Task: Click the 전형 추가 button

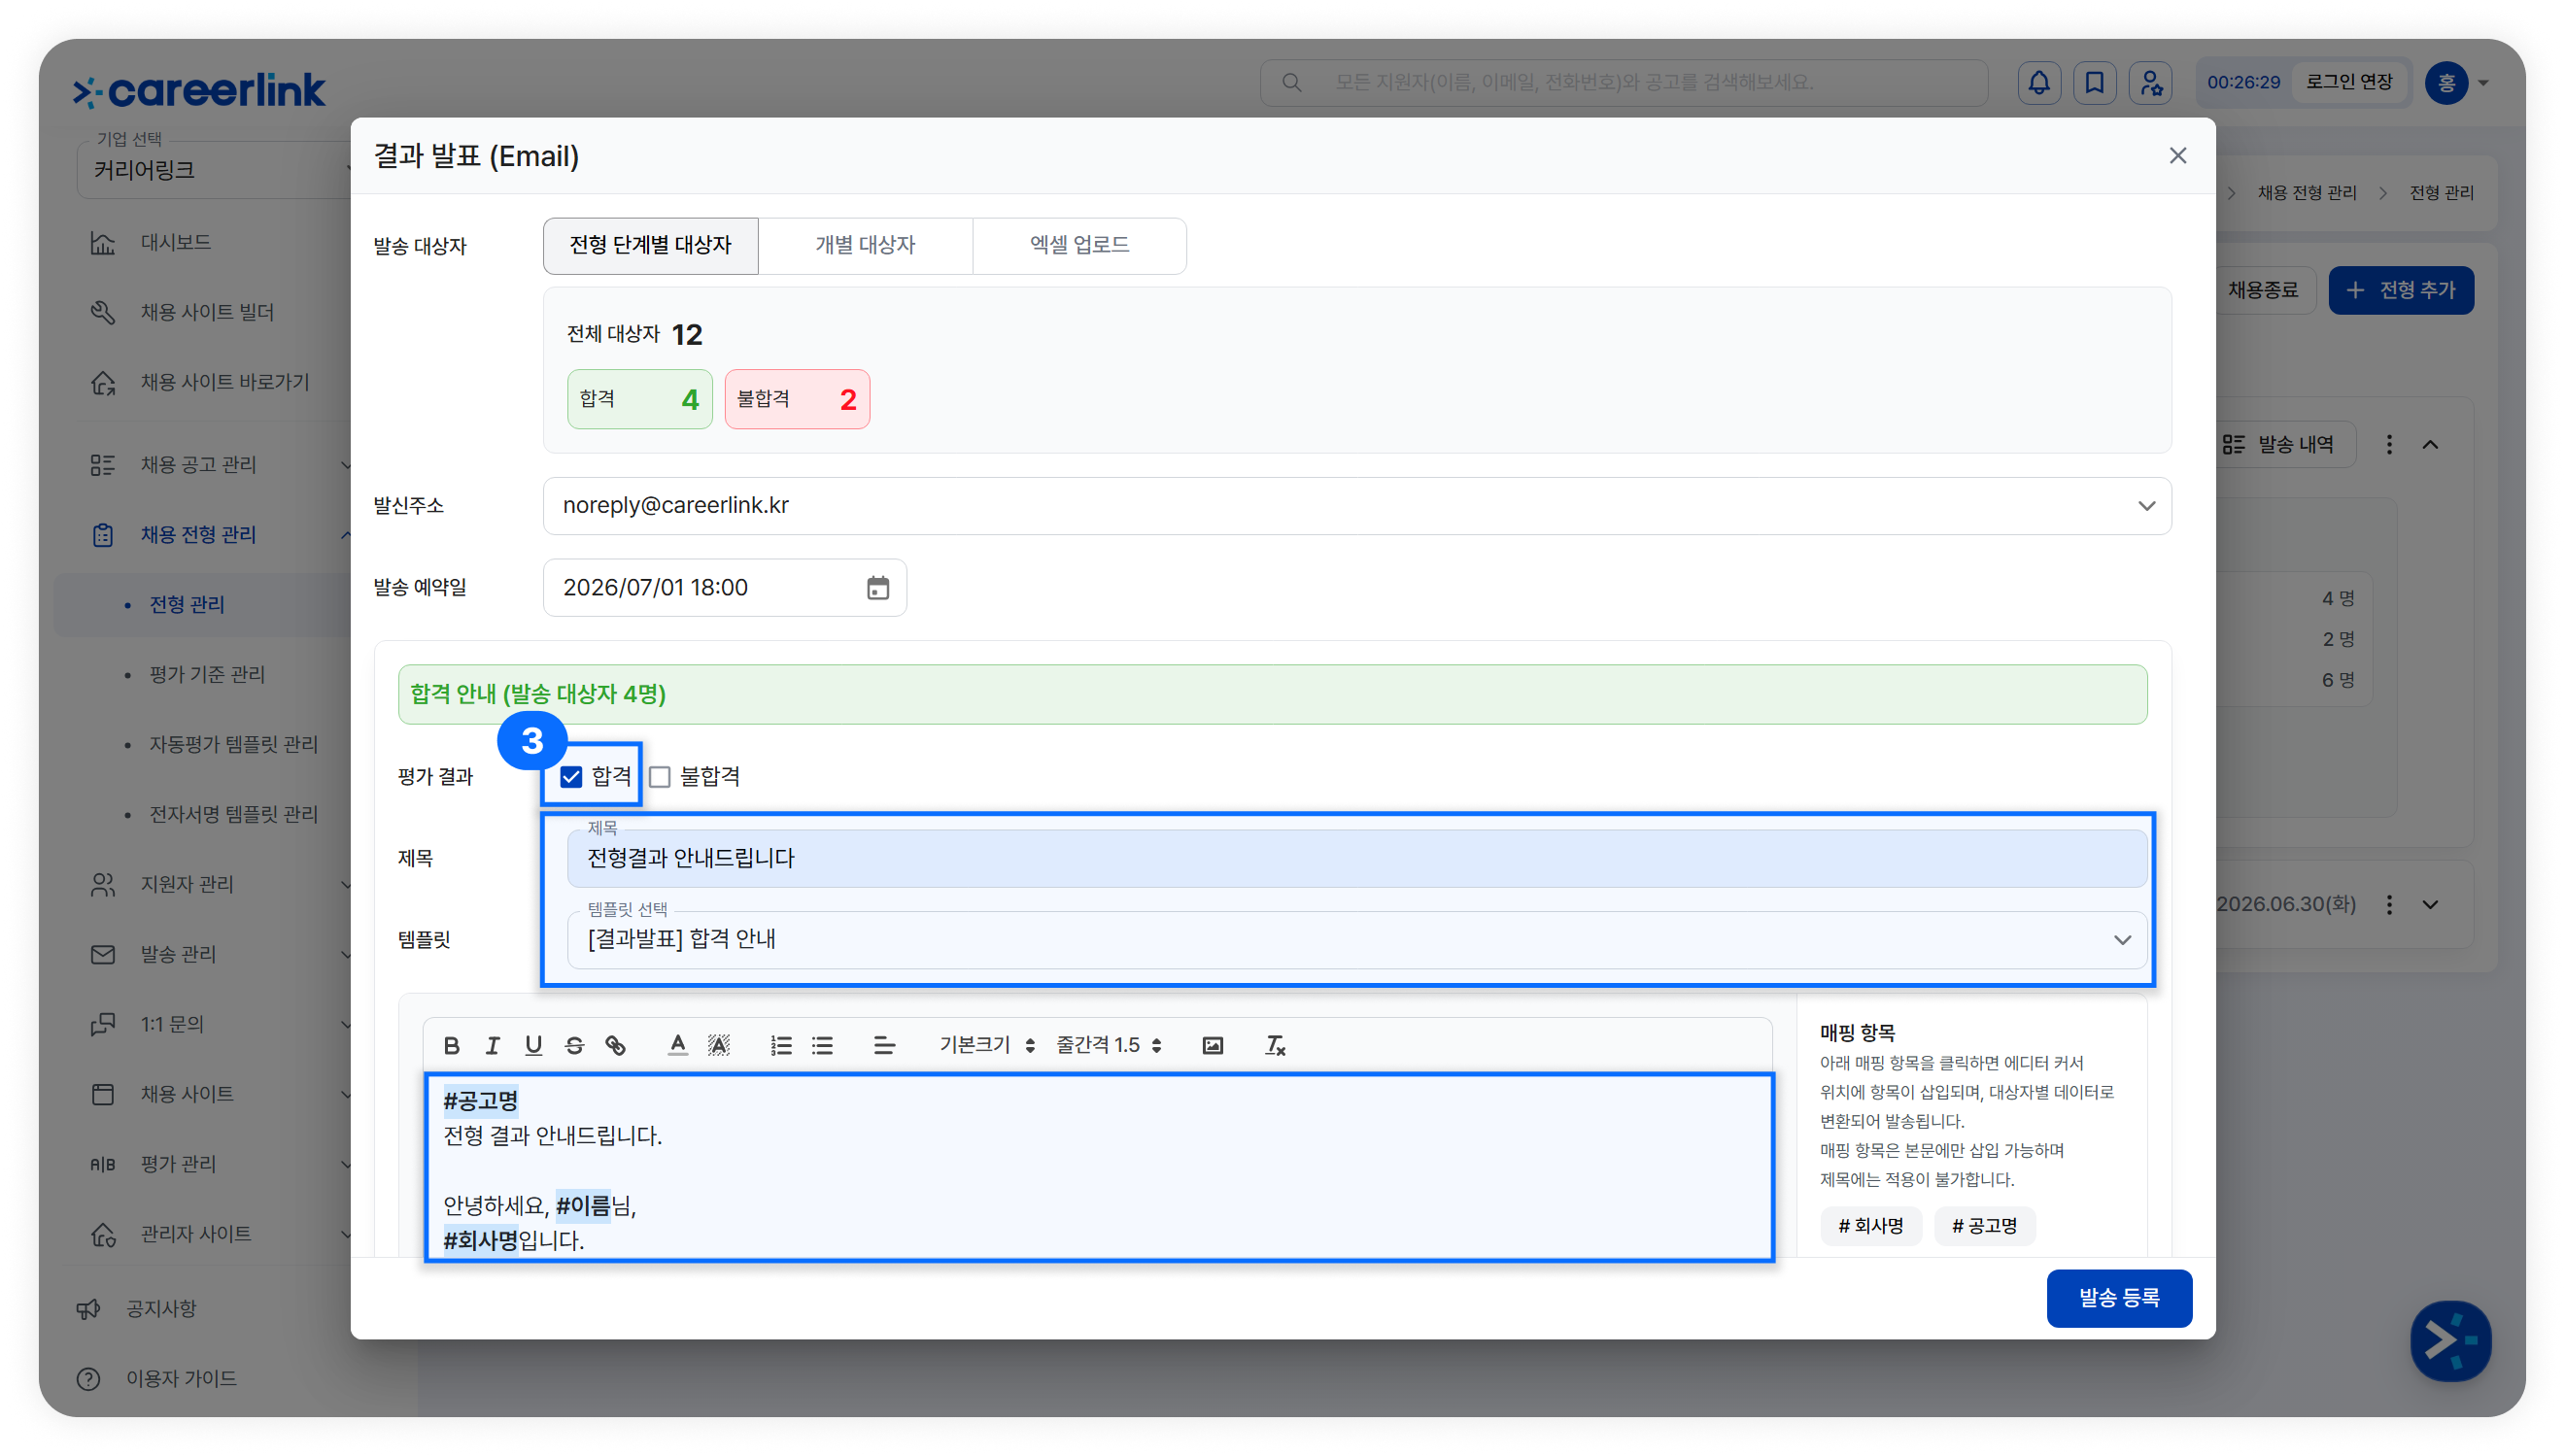Action: pyautogui.click(x=2401, y=291)
